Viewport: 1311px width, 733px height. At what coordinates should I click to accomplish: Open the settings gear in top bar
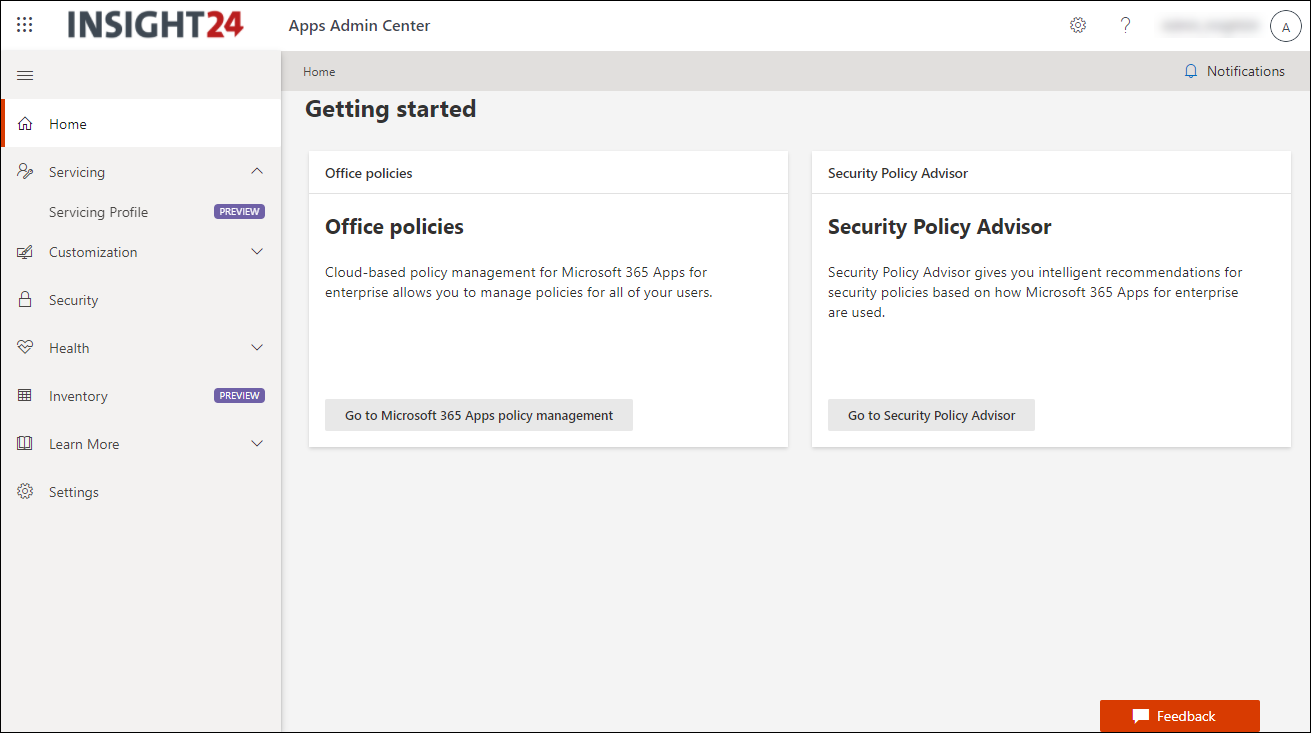pos(1078,25)
